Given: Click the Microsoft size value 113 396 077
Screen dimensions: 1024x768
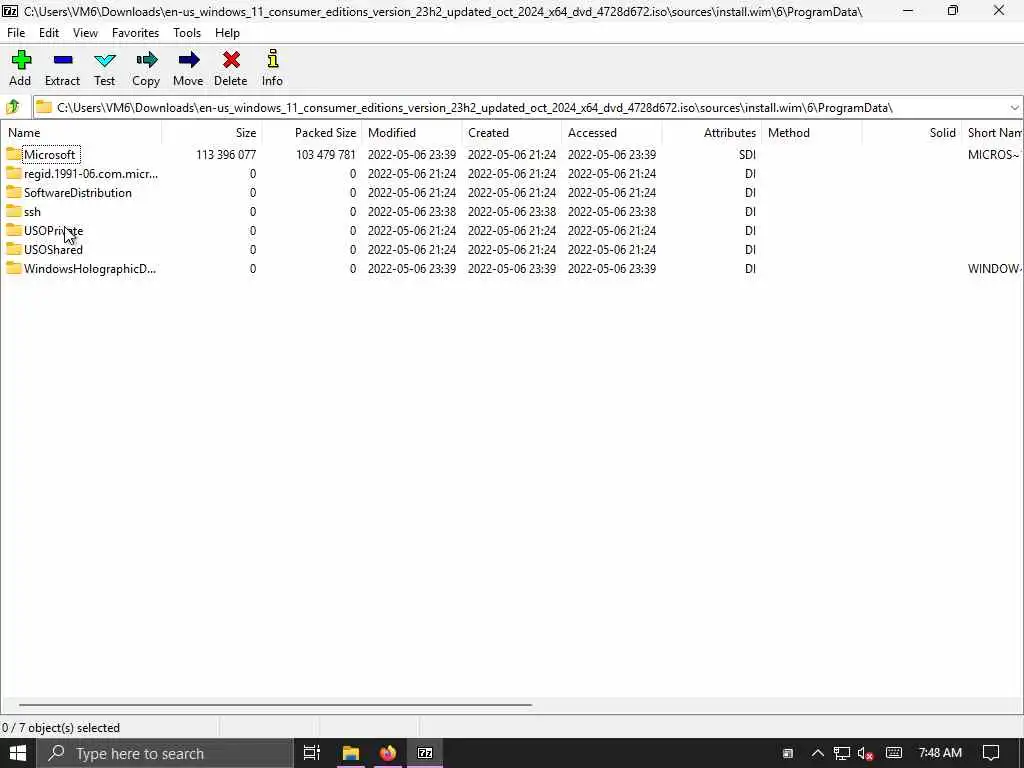Looking at the screenshot, I should point(226,155).
